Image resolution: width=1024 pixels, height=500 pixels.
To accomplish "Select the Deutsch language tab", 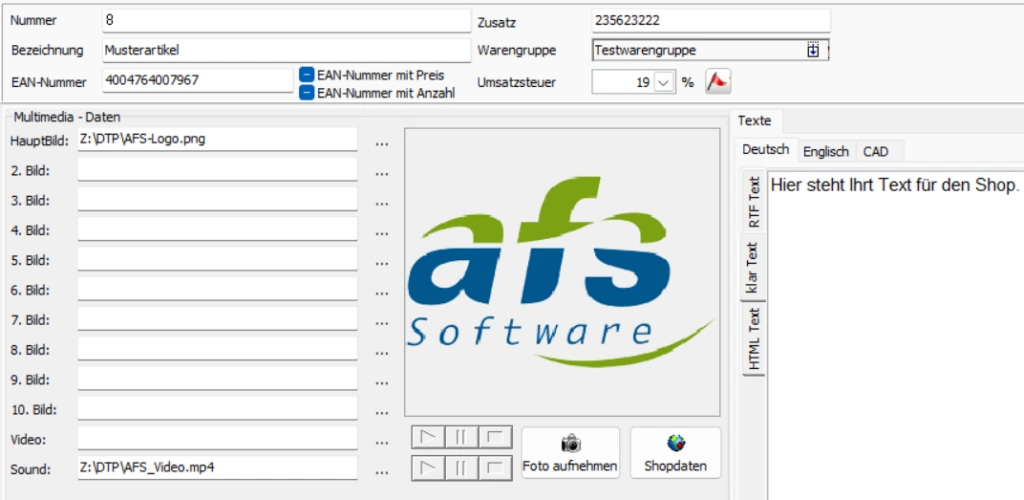I will tap(765, 150).
